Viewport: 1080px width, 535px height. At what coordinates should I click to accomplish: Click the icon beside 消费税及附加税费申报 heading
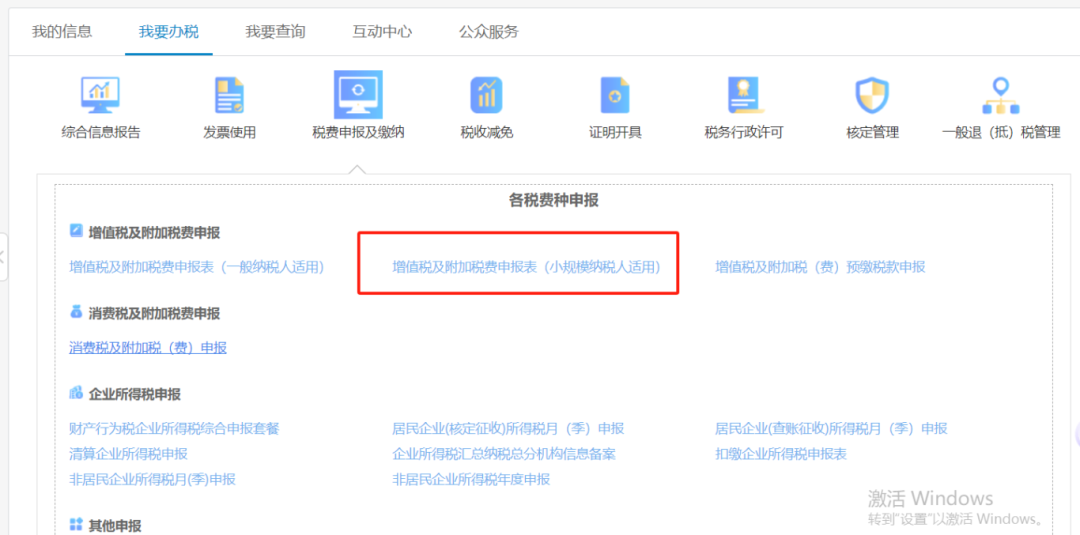click(x=76, y=313)
